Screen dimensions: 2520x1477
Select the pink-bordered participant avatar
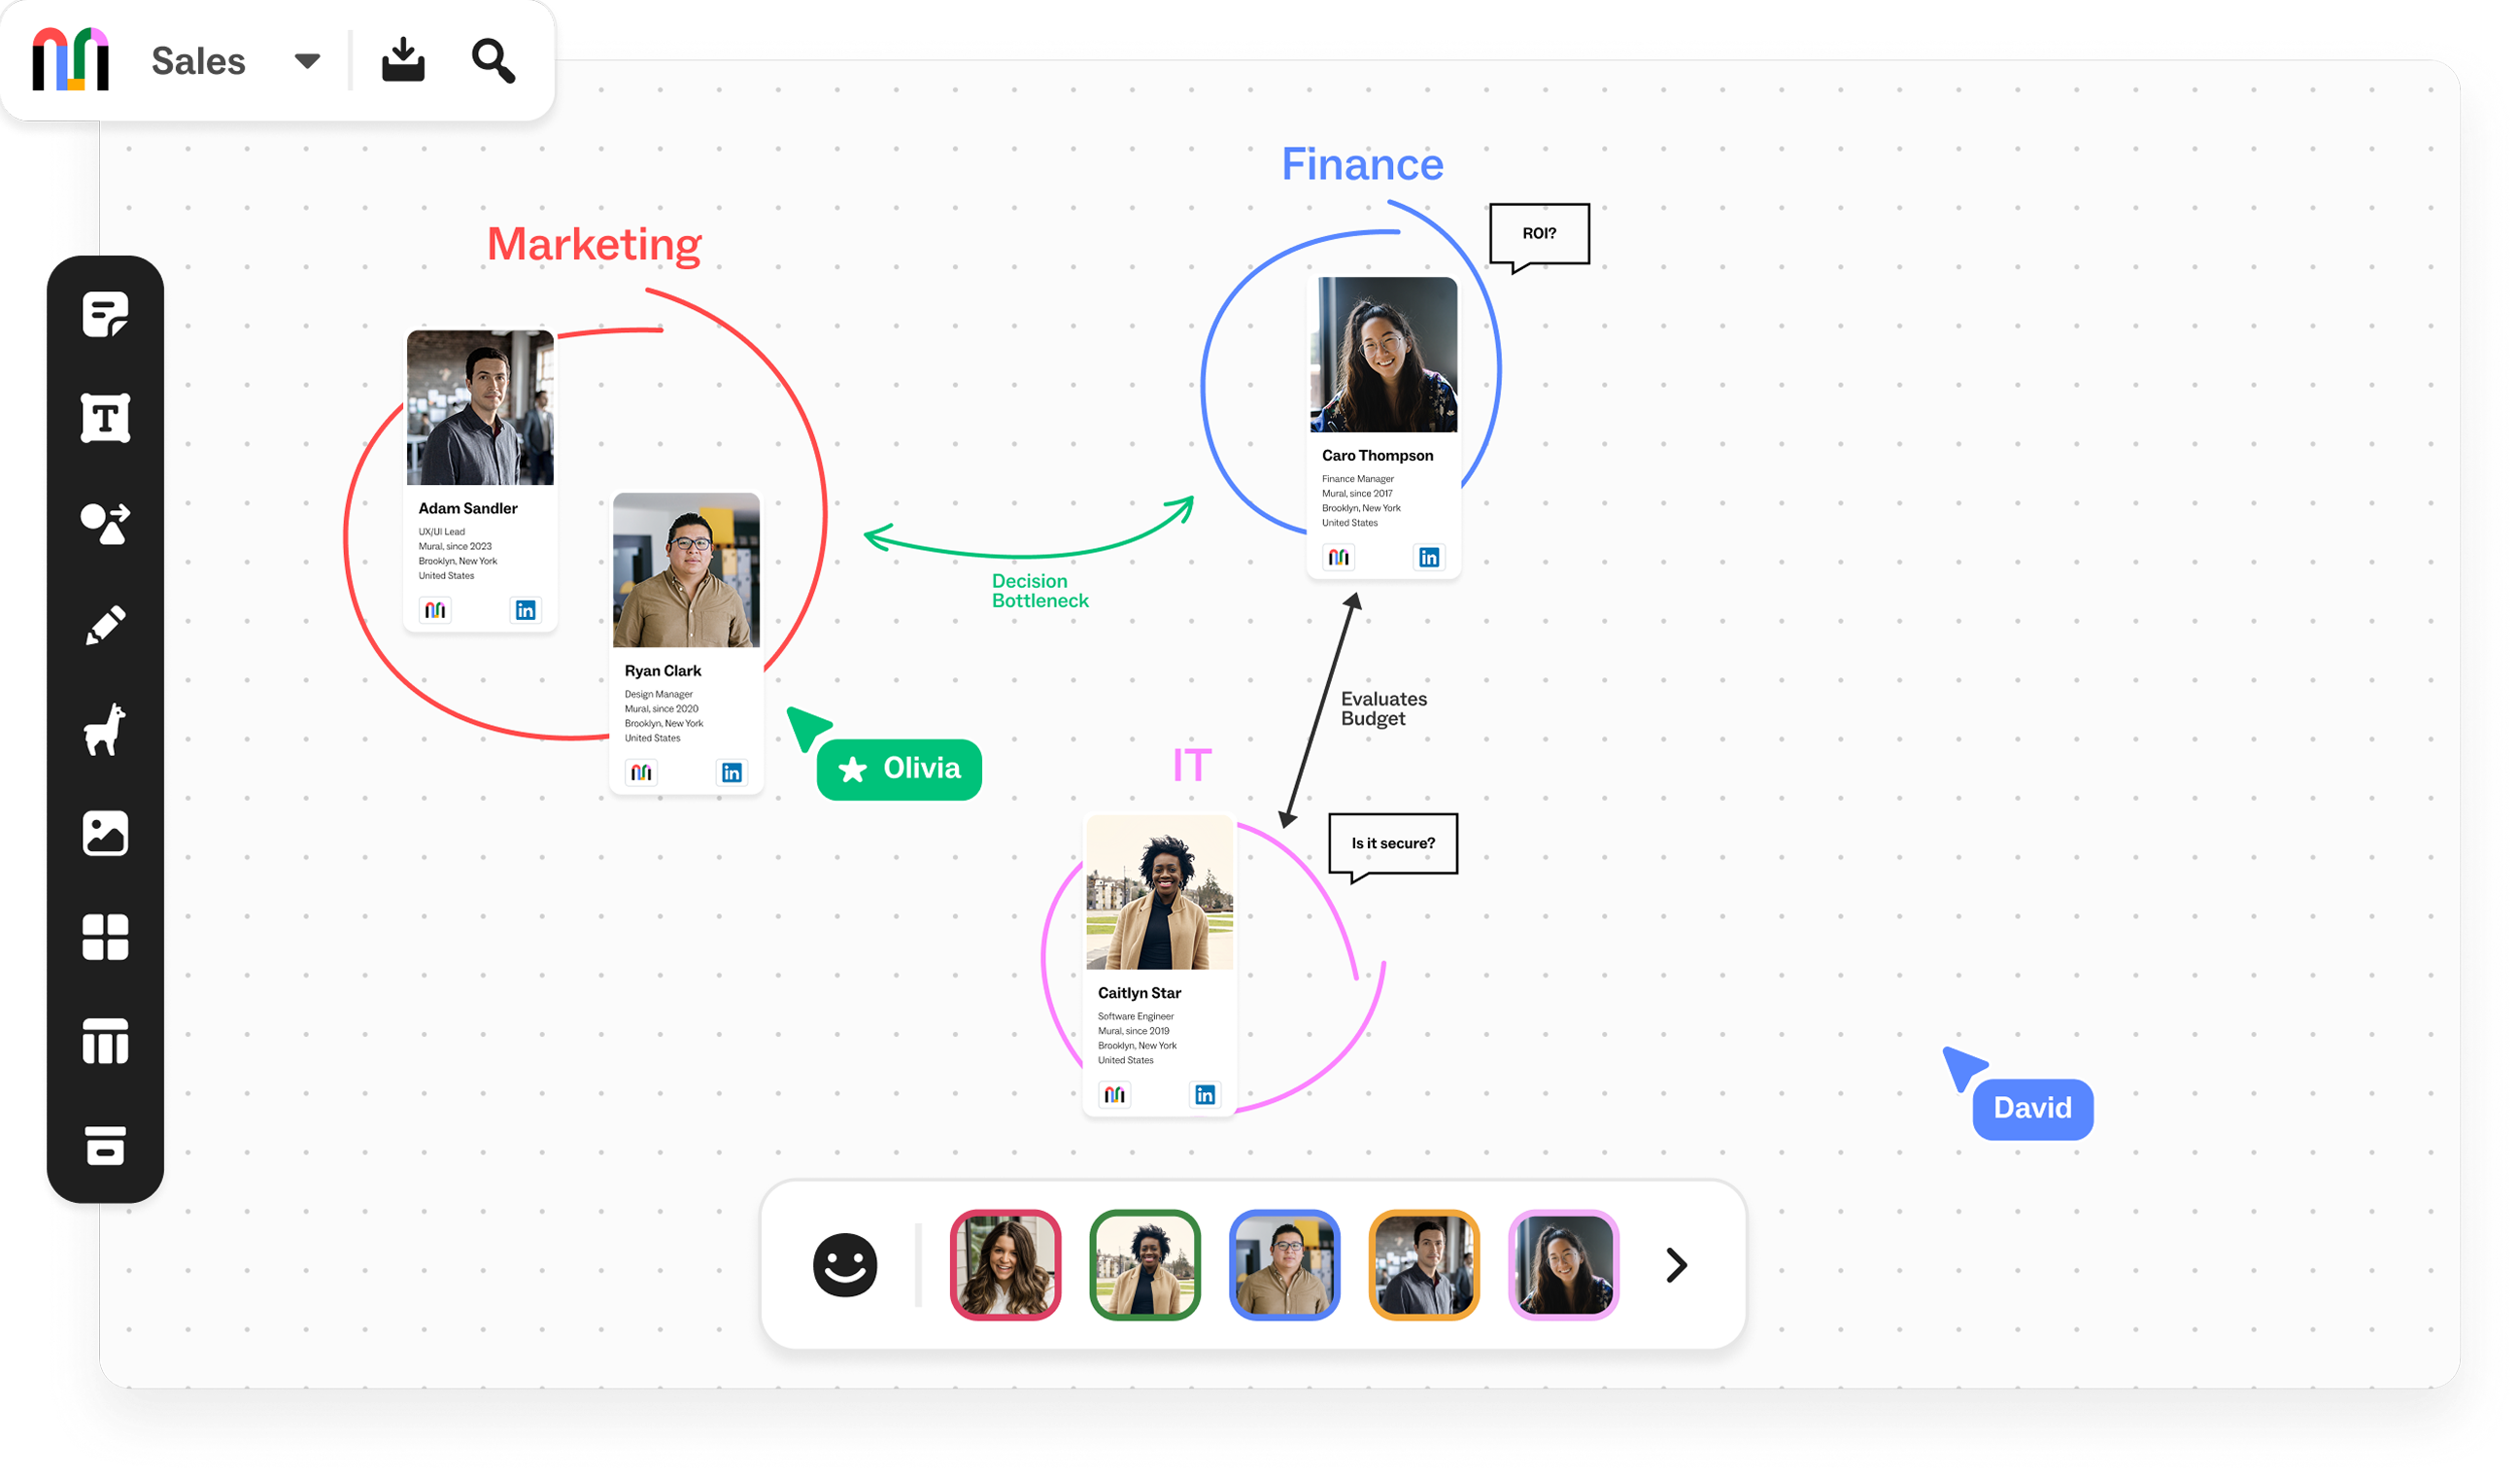point(1563,1265)
